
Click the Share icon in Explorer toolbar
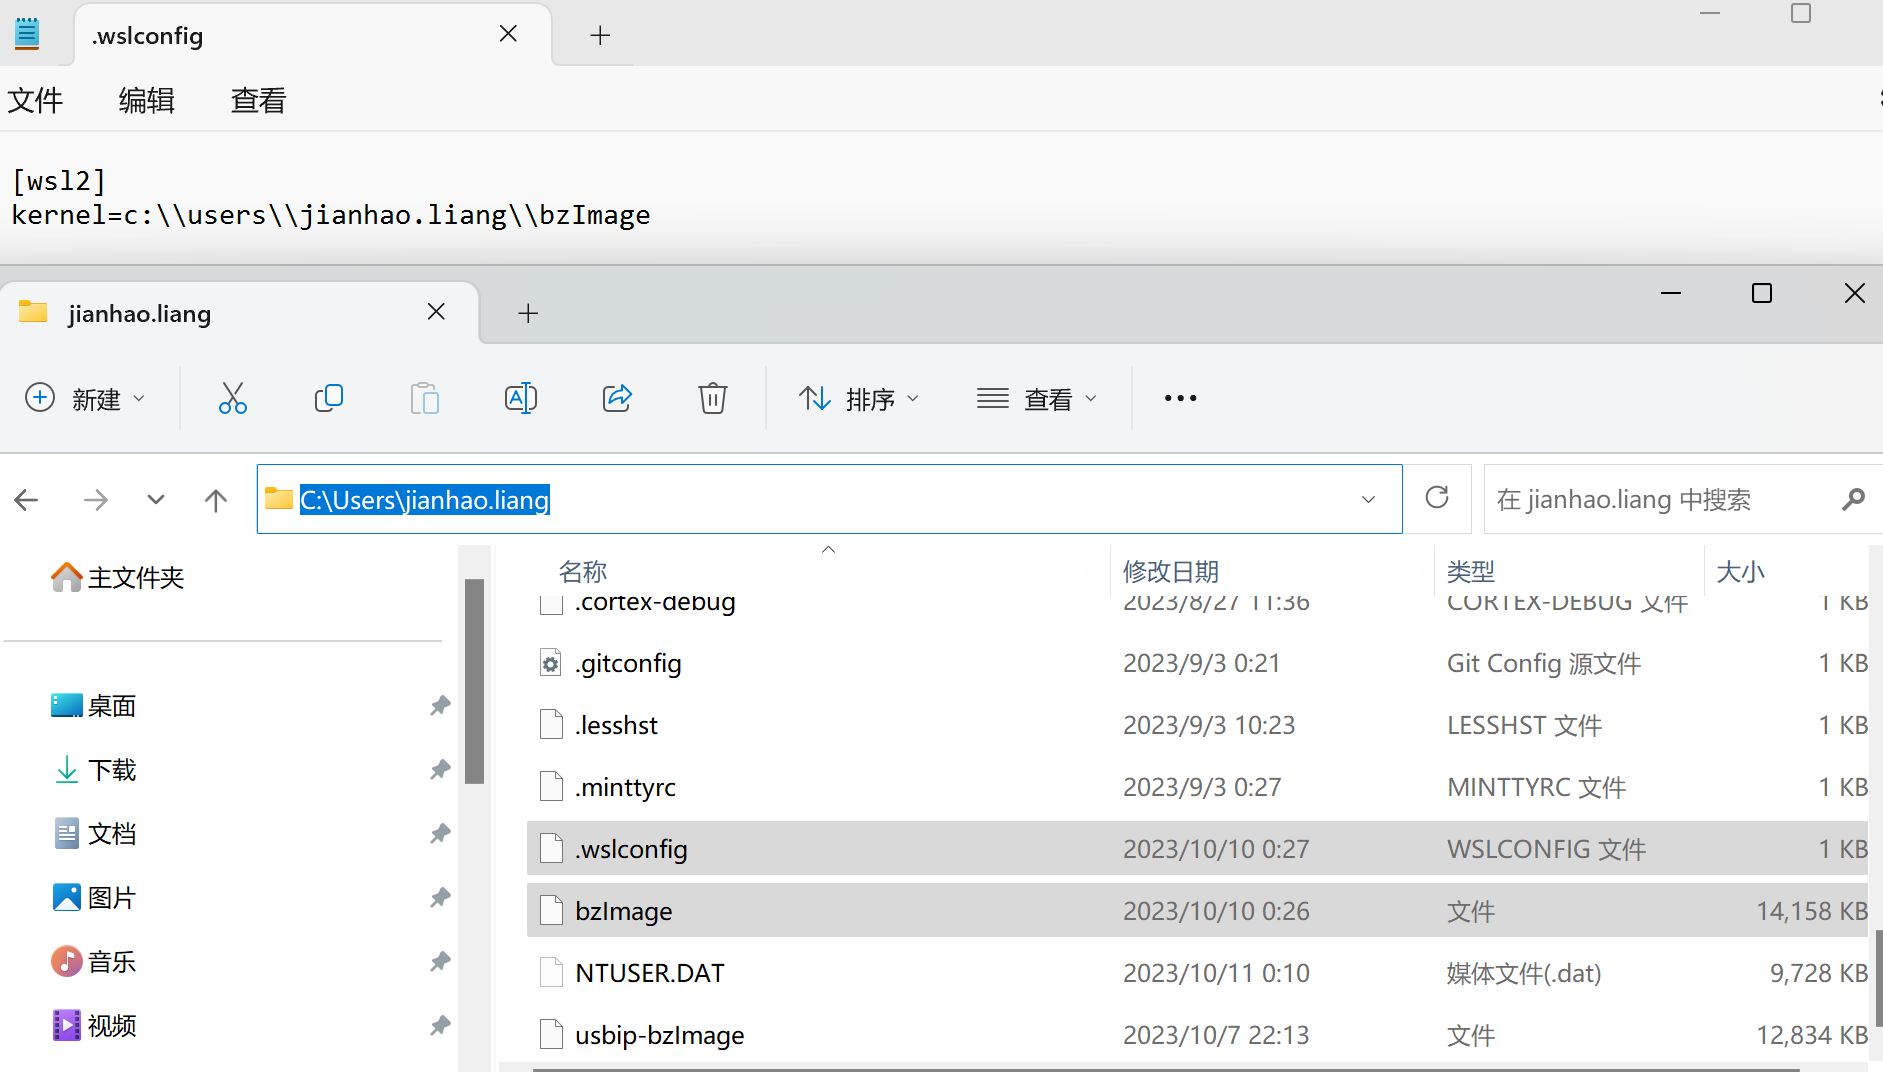(x=617, y=398)
